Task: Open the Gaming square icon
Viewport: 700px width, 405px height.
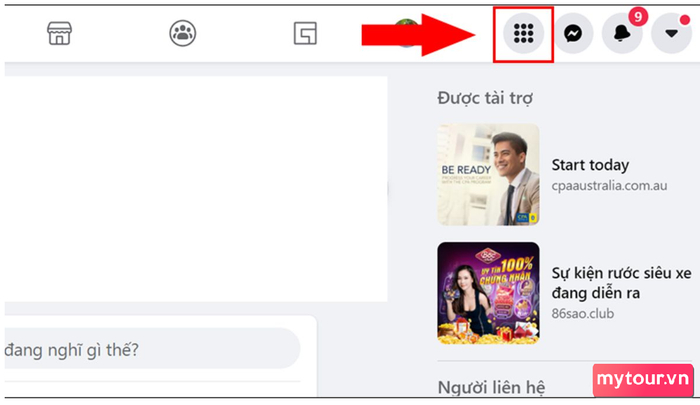Action: pyautogui.click(x=305, y=33)
